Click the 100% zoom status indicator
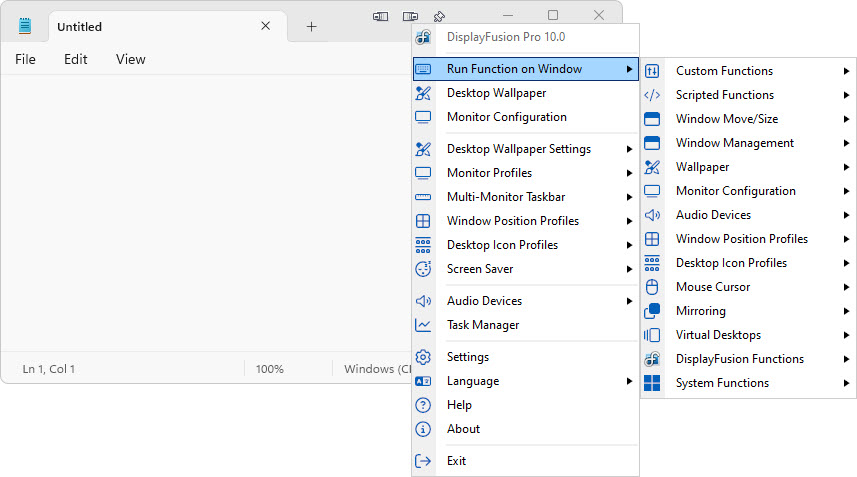This screenshot has height=477, width=857. [270, 369]
